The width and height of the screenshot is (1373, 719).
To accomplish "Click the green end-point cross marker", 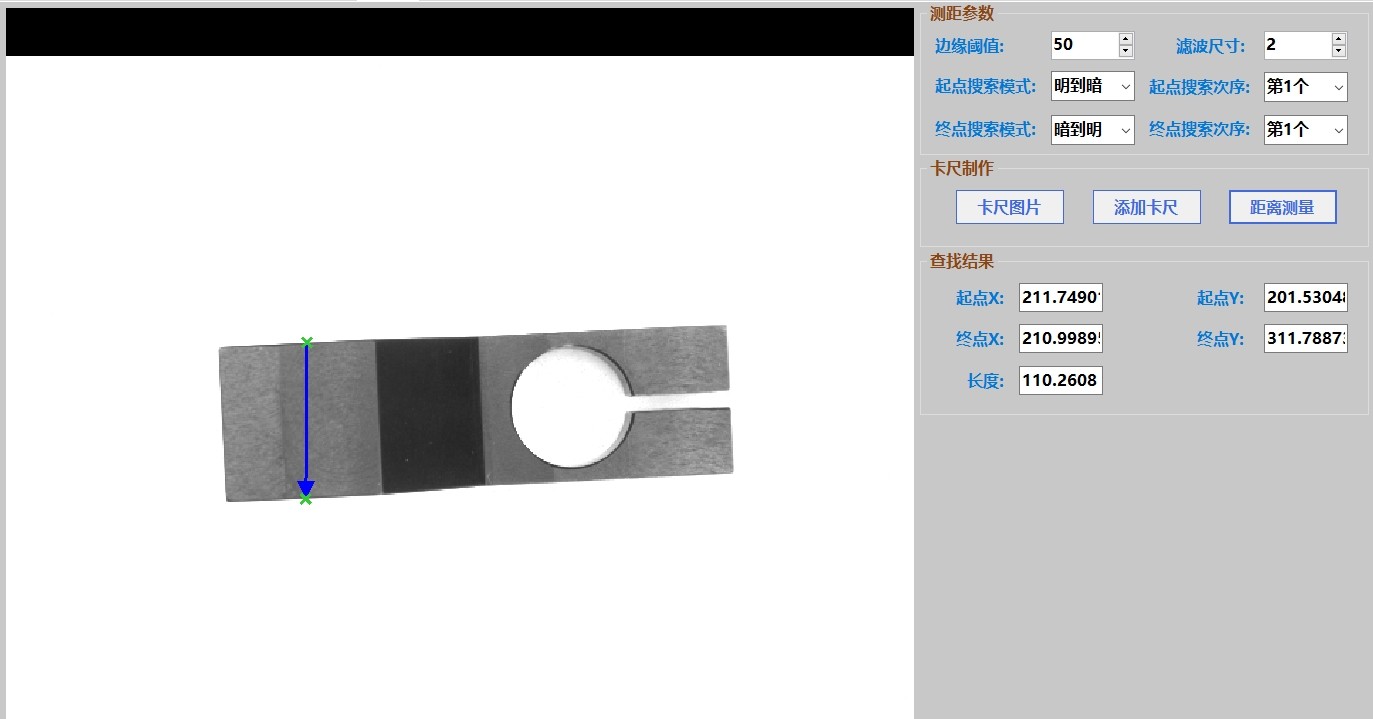I will pos(306,499).
